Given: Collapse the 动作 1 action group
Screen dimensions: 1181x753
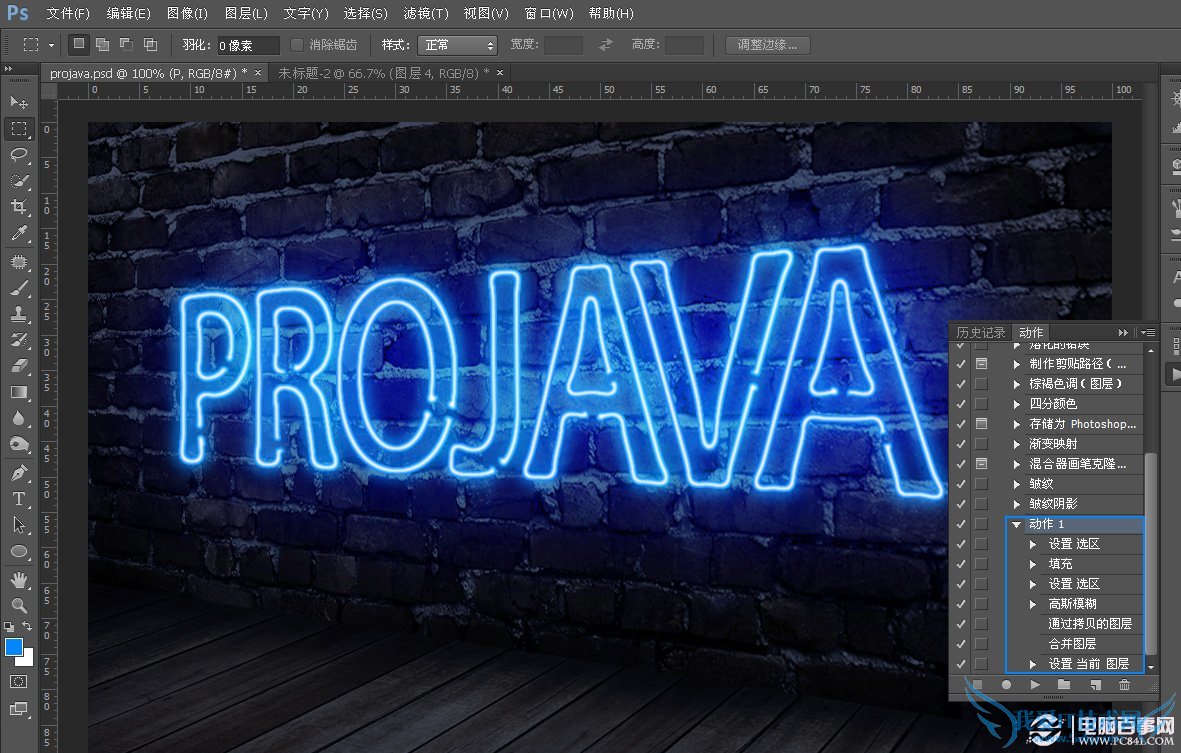Looking at the screenshot, I should (1016, 524).
